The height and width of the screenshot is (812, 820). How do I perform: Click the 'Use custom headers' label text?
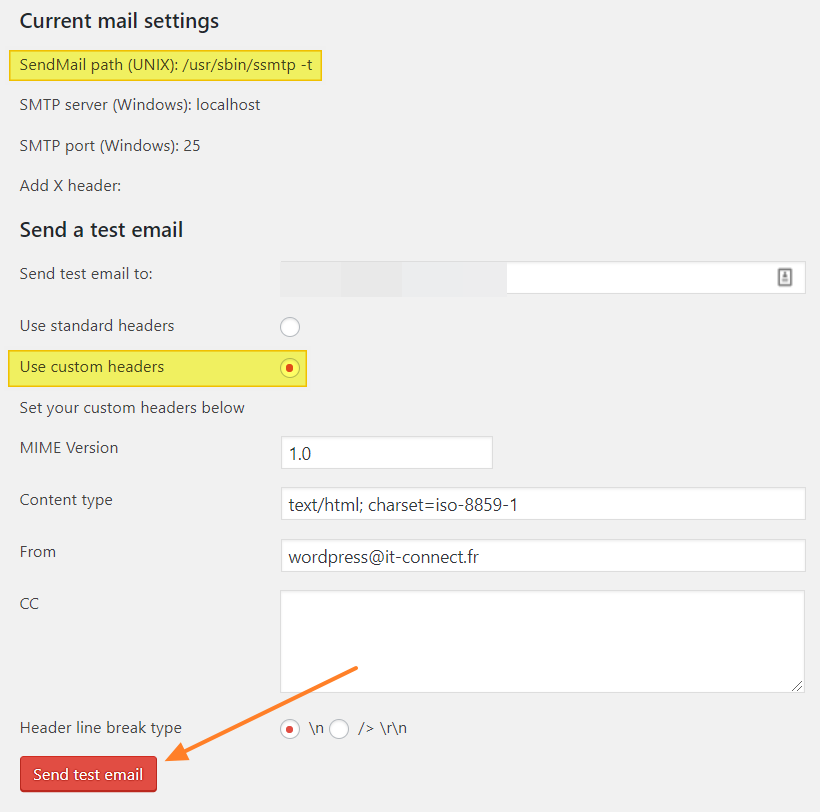[92, 367]
